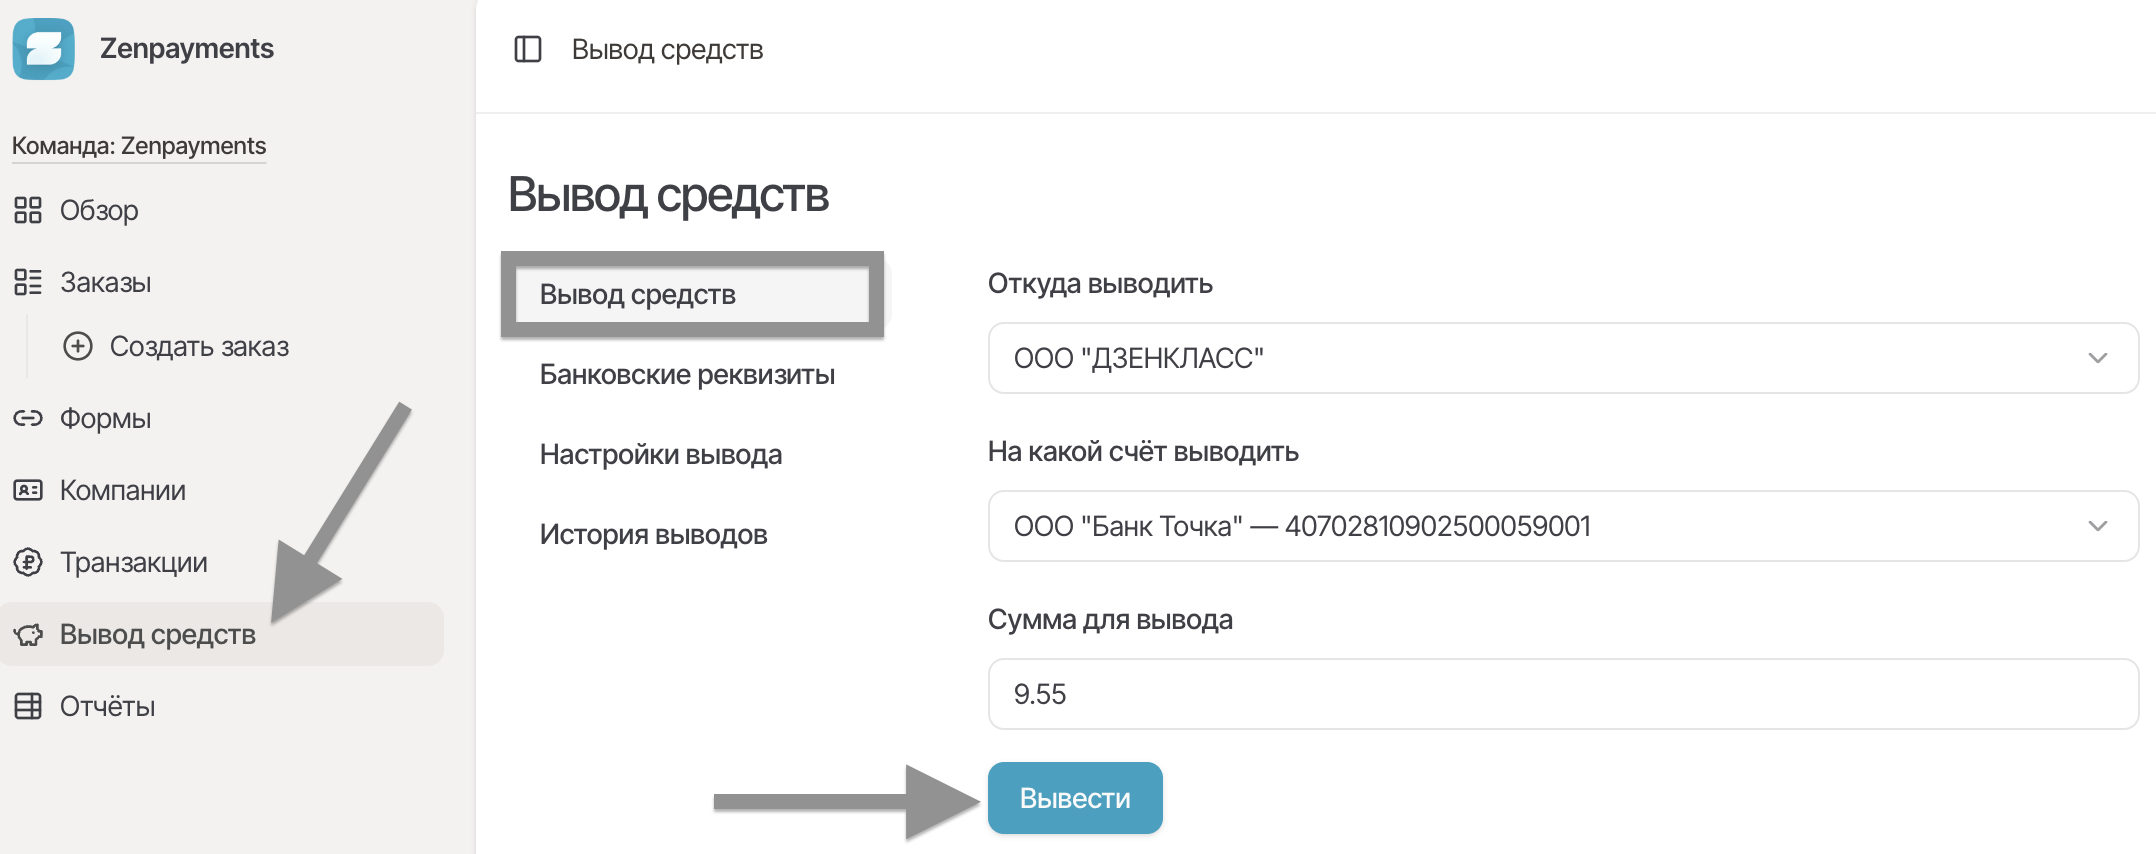
Task: Click the Zenpayments logo icon
Action: (43, 48)
